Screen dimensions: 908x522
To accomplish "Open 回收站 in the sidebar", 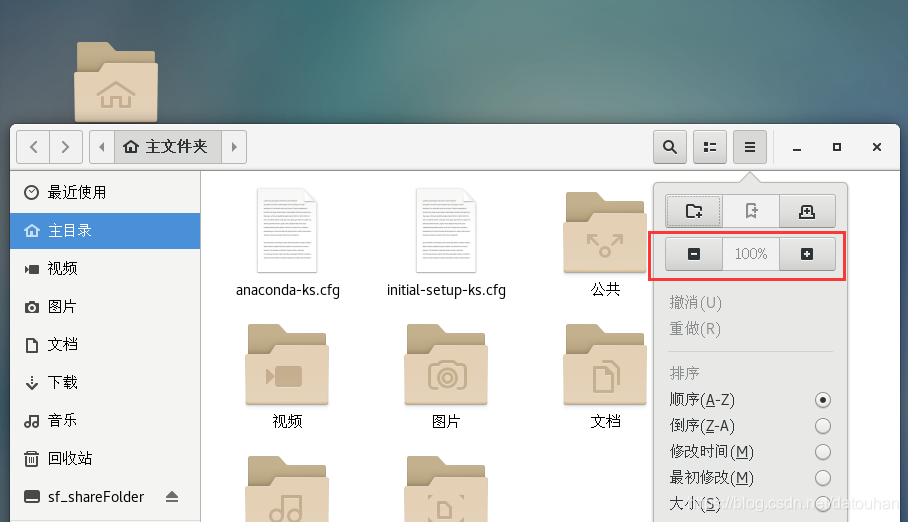I will 105,458.
